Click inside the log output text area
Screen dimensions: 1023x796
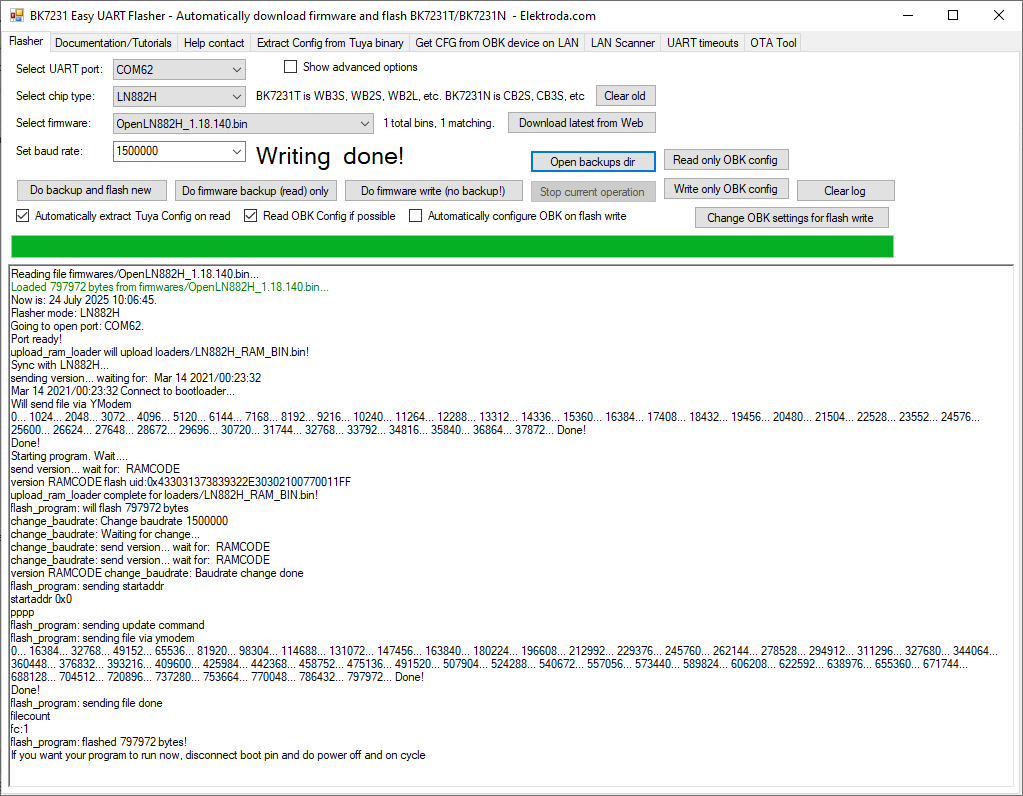[x=512, y=526]
